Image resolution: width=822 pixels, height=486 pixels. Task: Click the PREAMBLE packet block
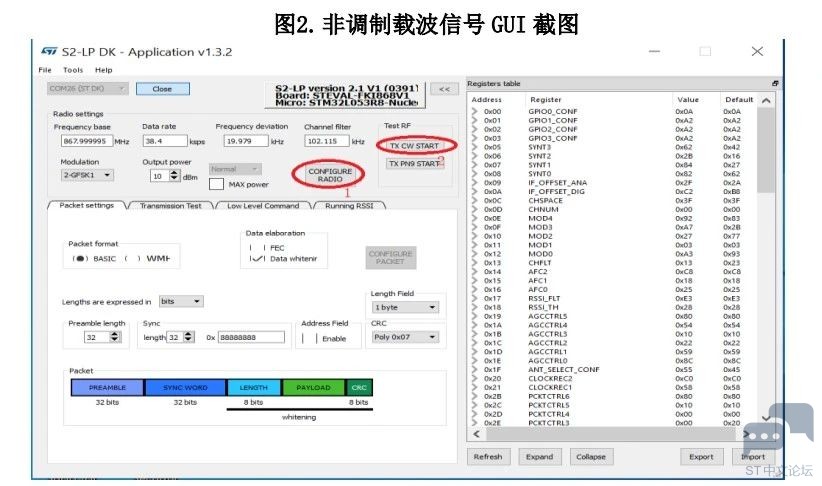click(107, 388)
